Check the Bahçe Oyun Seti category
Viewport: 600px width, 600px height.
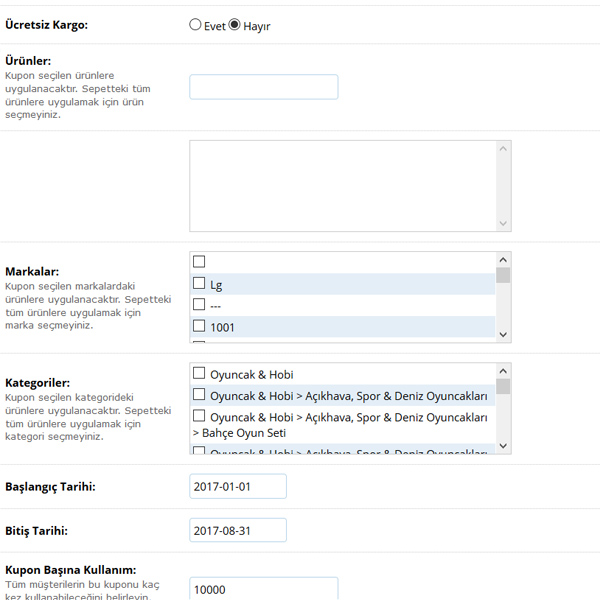point(199,417)
